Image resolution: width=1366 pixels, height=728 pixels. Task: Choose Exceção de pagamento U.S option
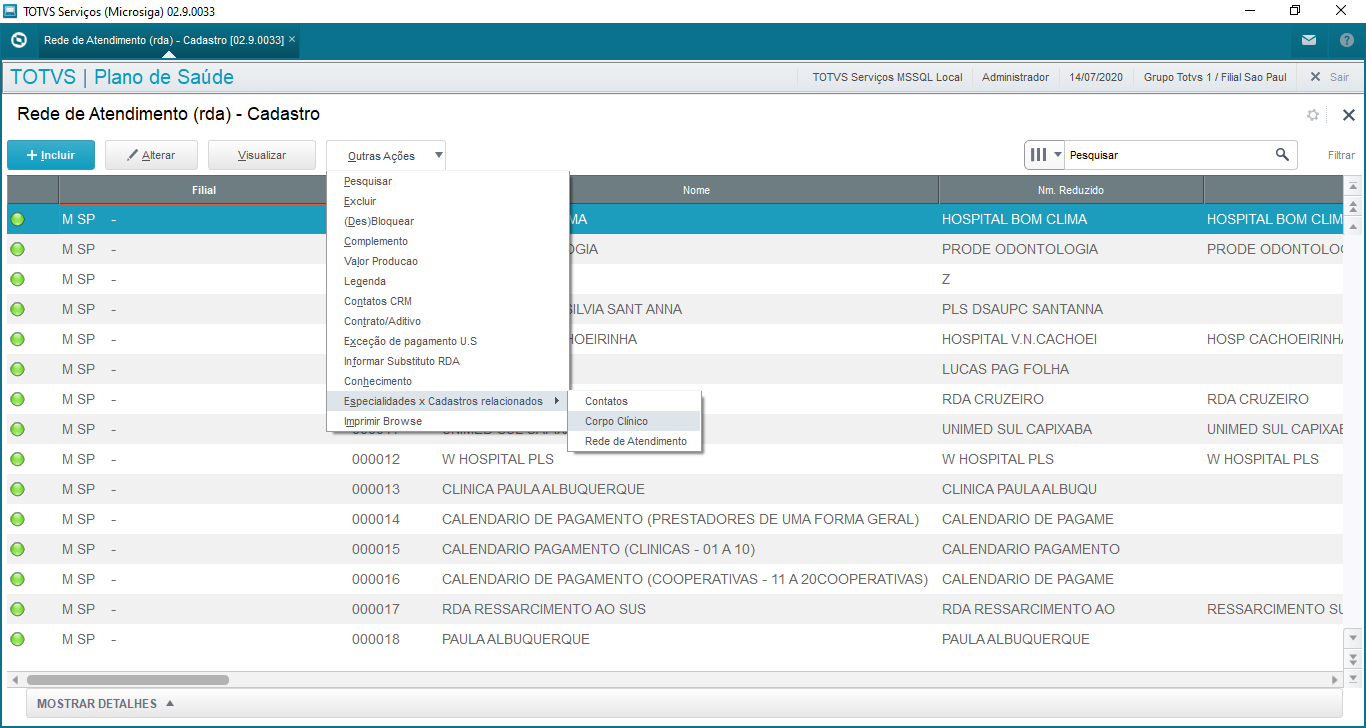(448, 341)
